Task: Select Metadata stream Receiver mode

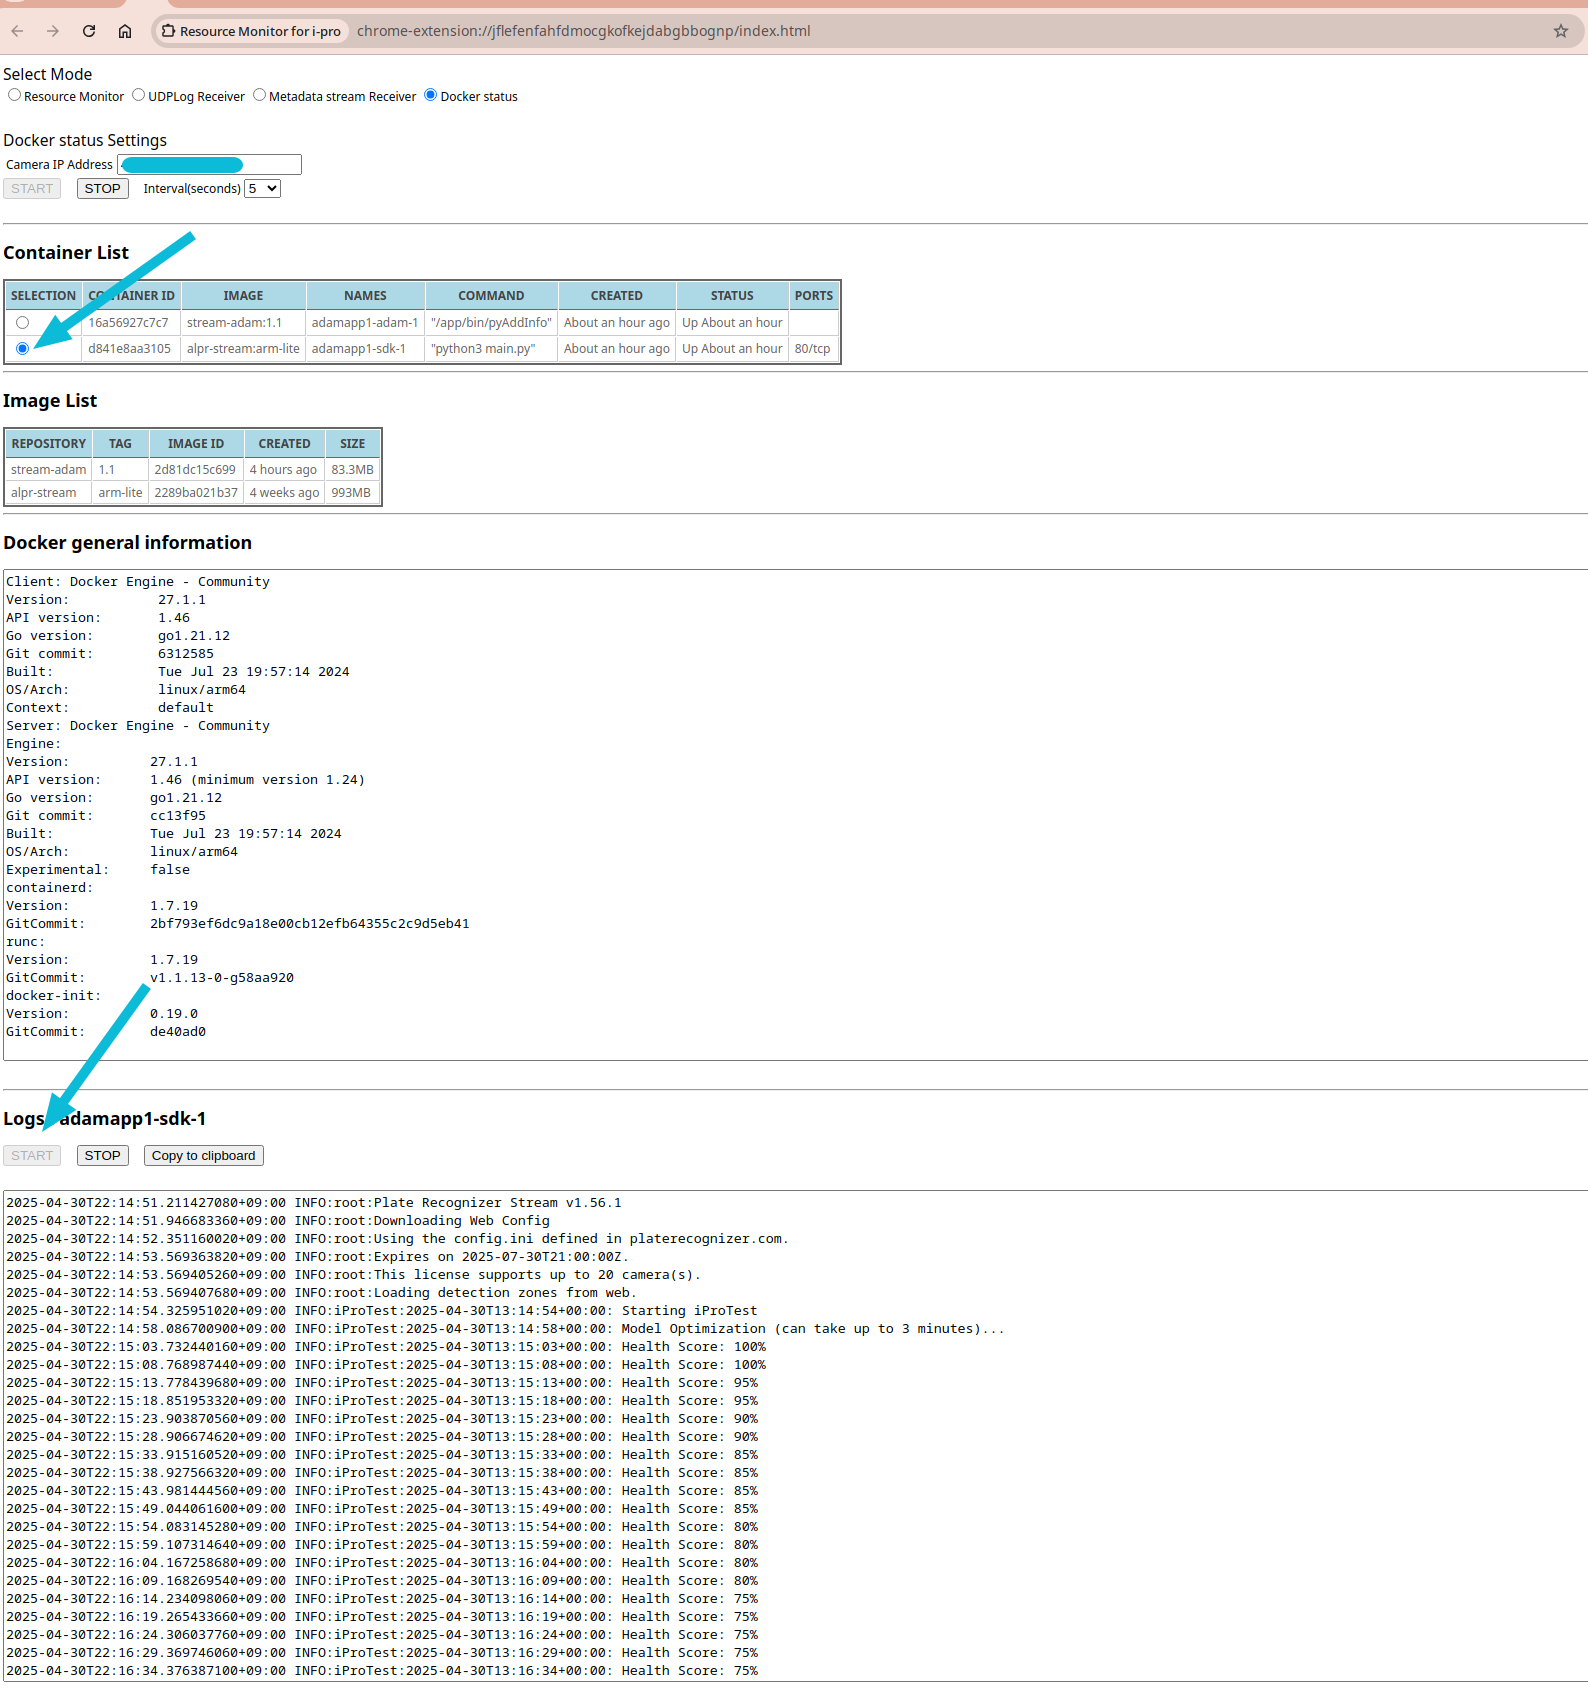Action: click(x=259, y=95)
